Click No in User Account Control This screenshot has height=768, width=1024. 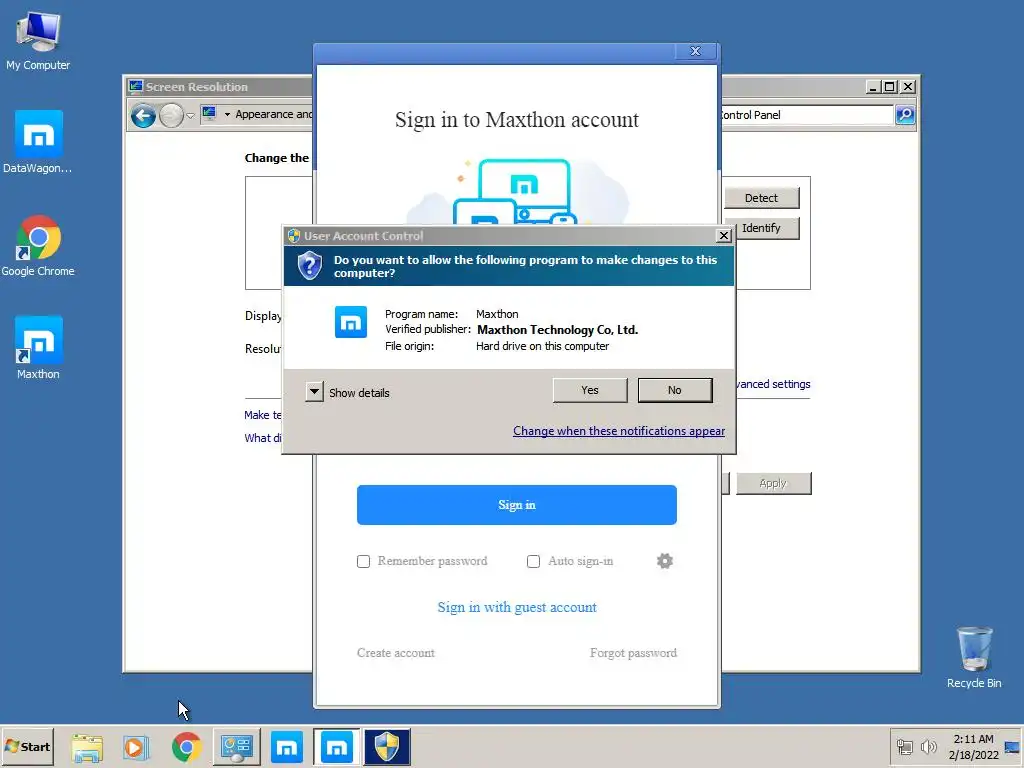[675, 390]
